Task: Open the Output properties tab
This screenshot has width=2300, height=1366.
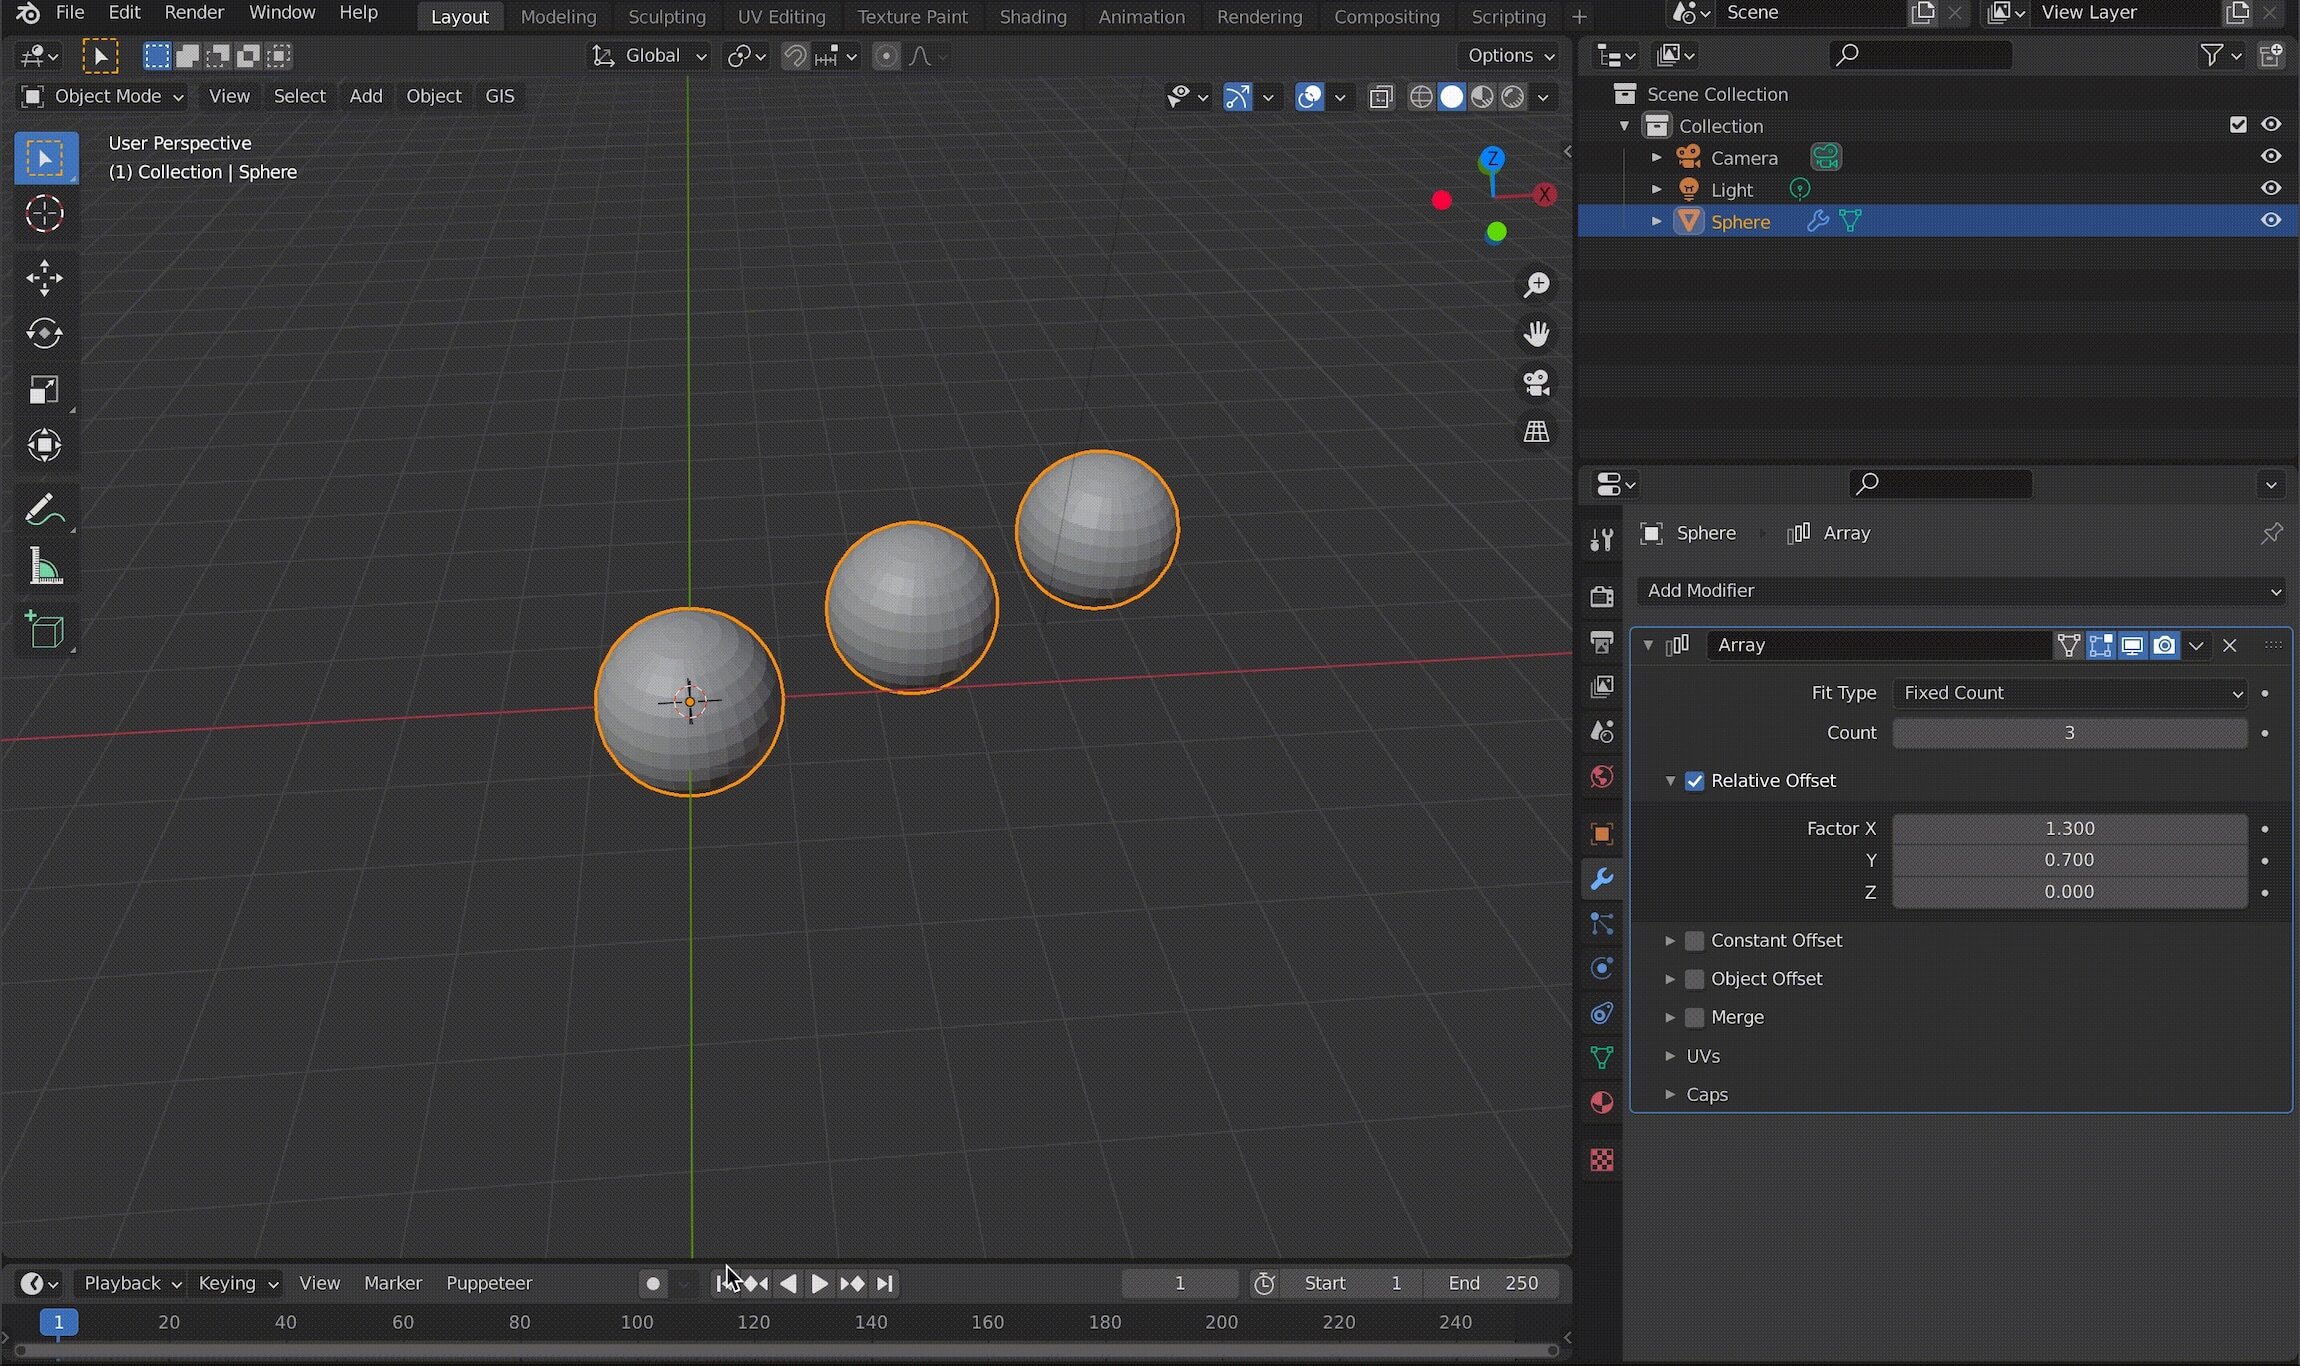Action: tap(1602, 642)
